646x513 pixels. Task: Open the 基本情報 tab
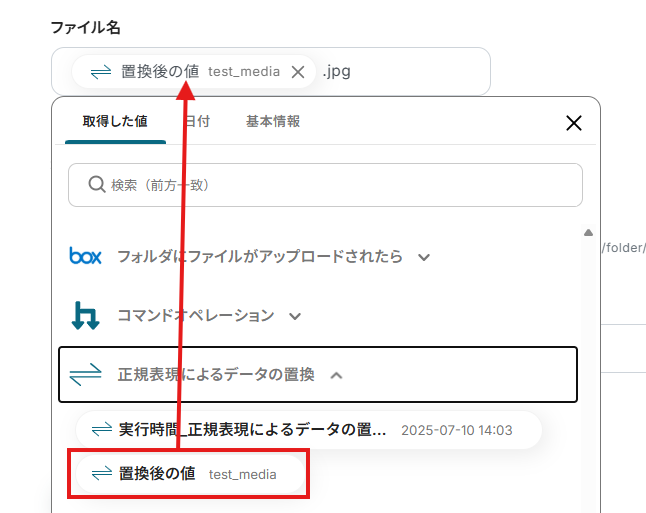(x=273, y=122)
